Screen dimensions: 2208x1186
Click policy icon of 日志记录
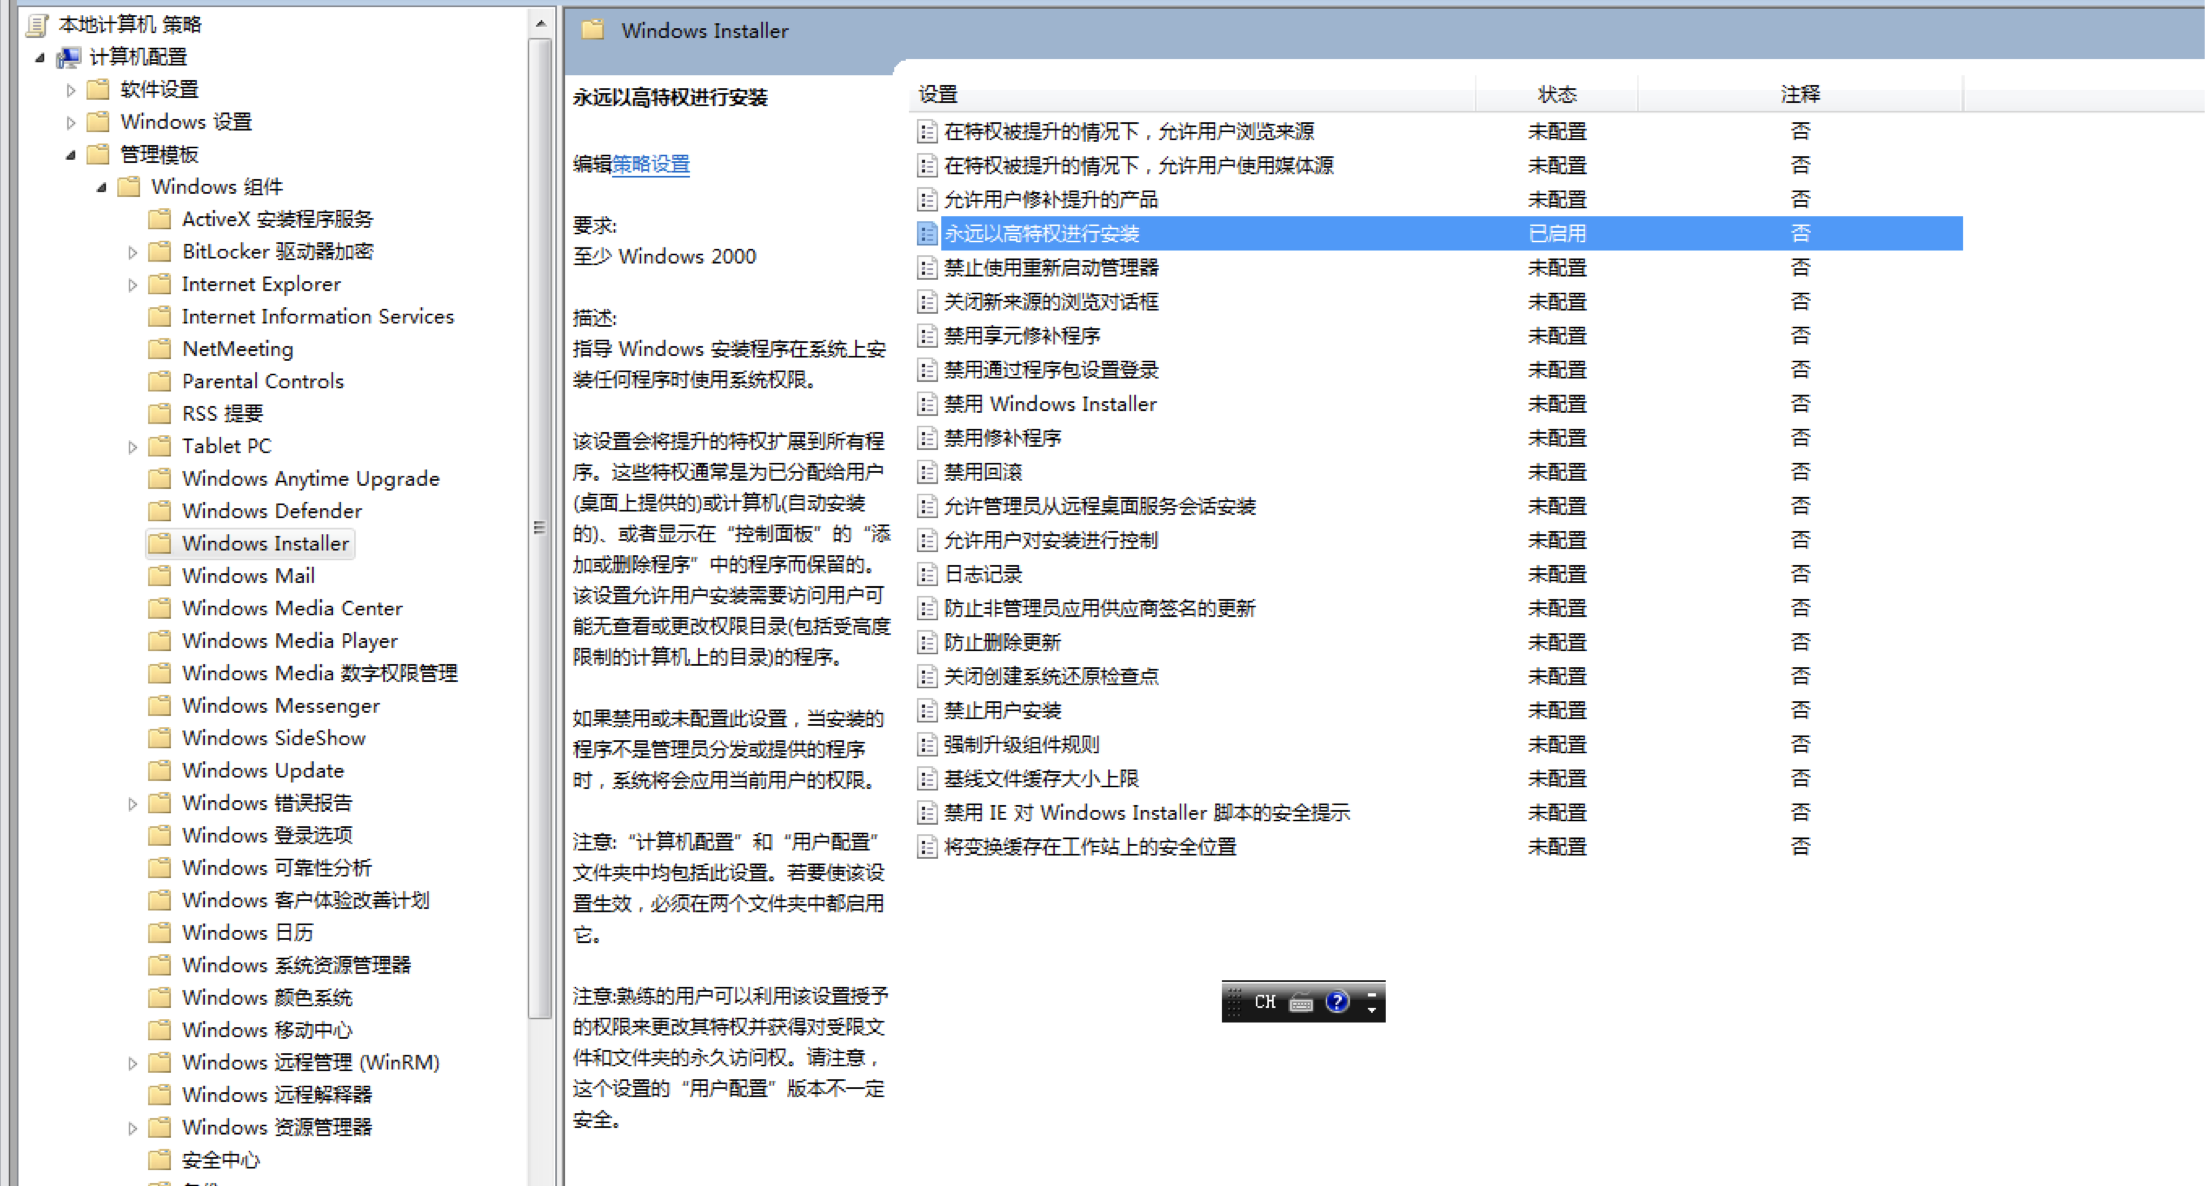pyautogui.click(x=927, y=574)
